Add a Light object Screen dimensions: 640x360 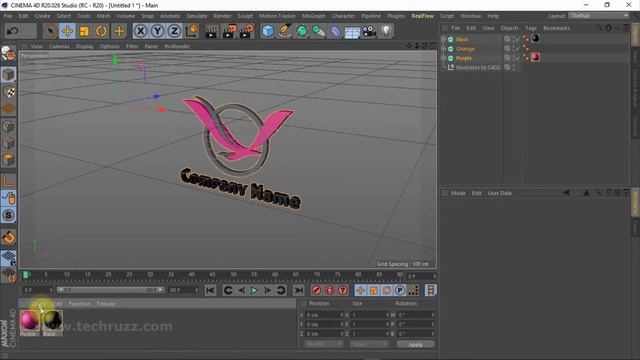386,31
